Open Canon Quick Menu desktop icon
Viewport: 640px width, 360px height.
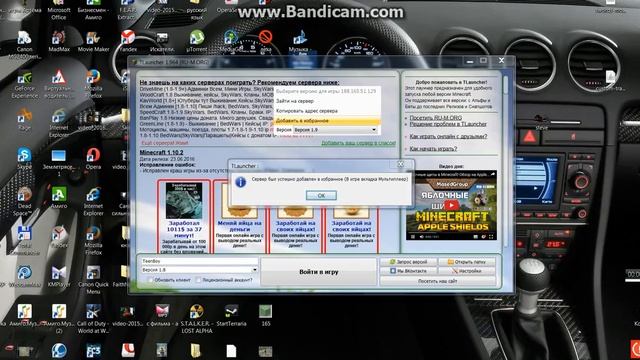coord(93,280)
